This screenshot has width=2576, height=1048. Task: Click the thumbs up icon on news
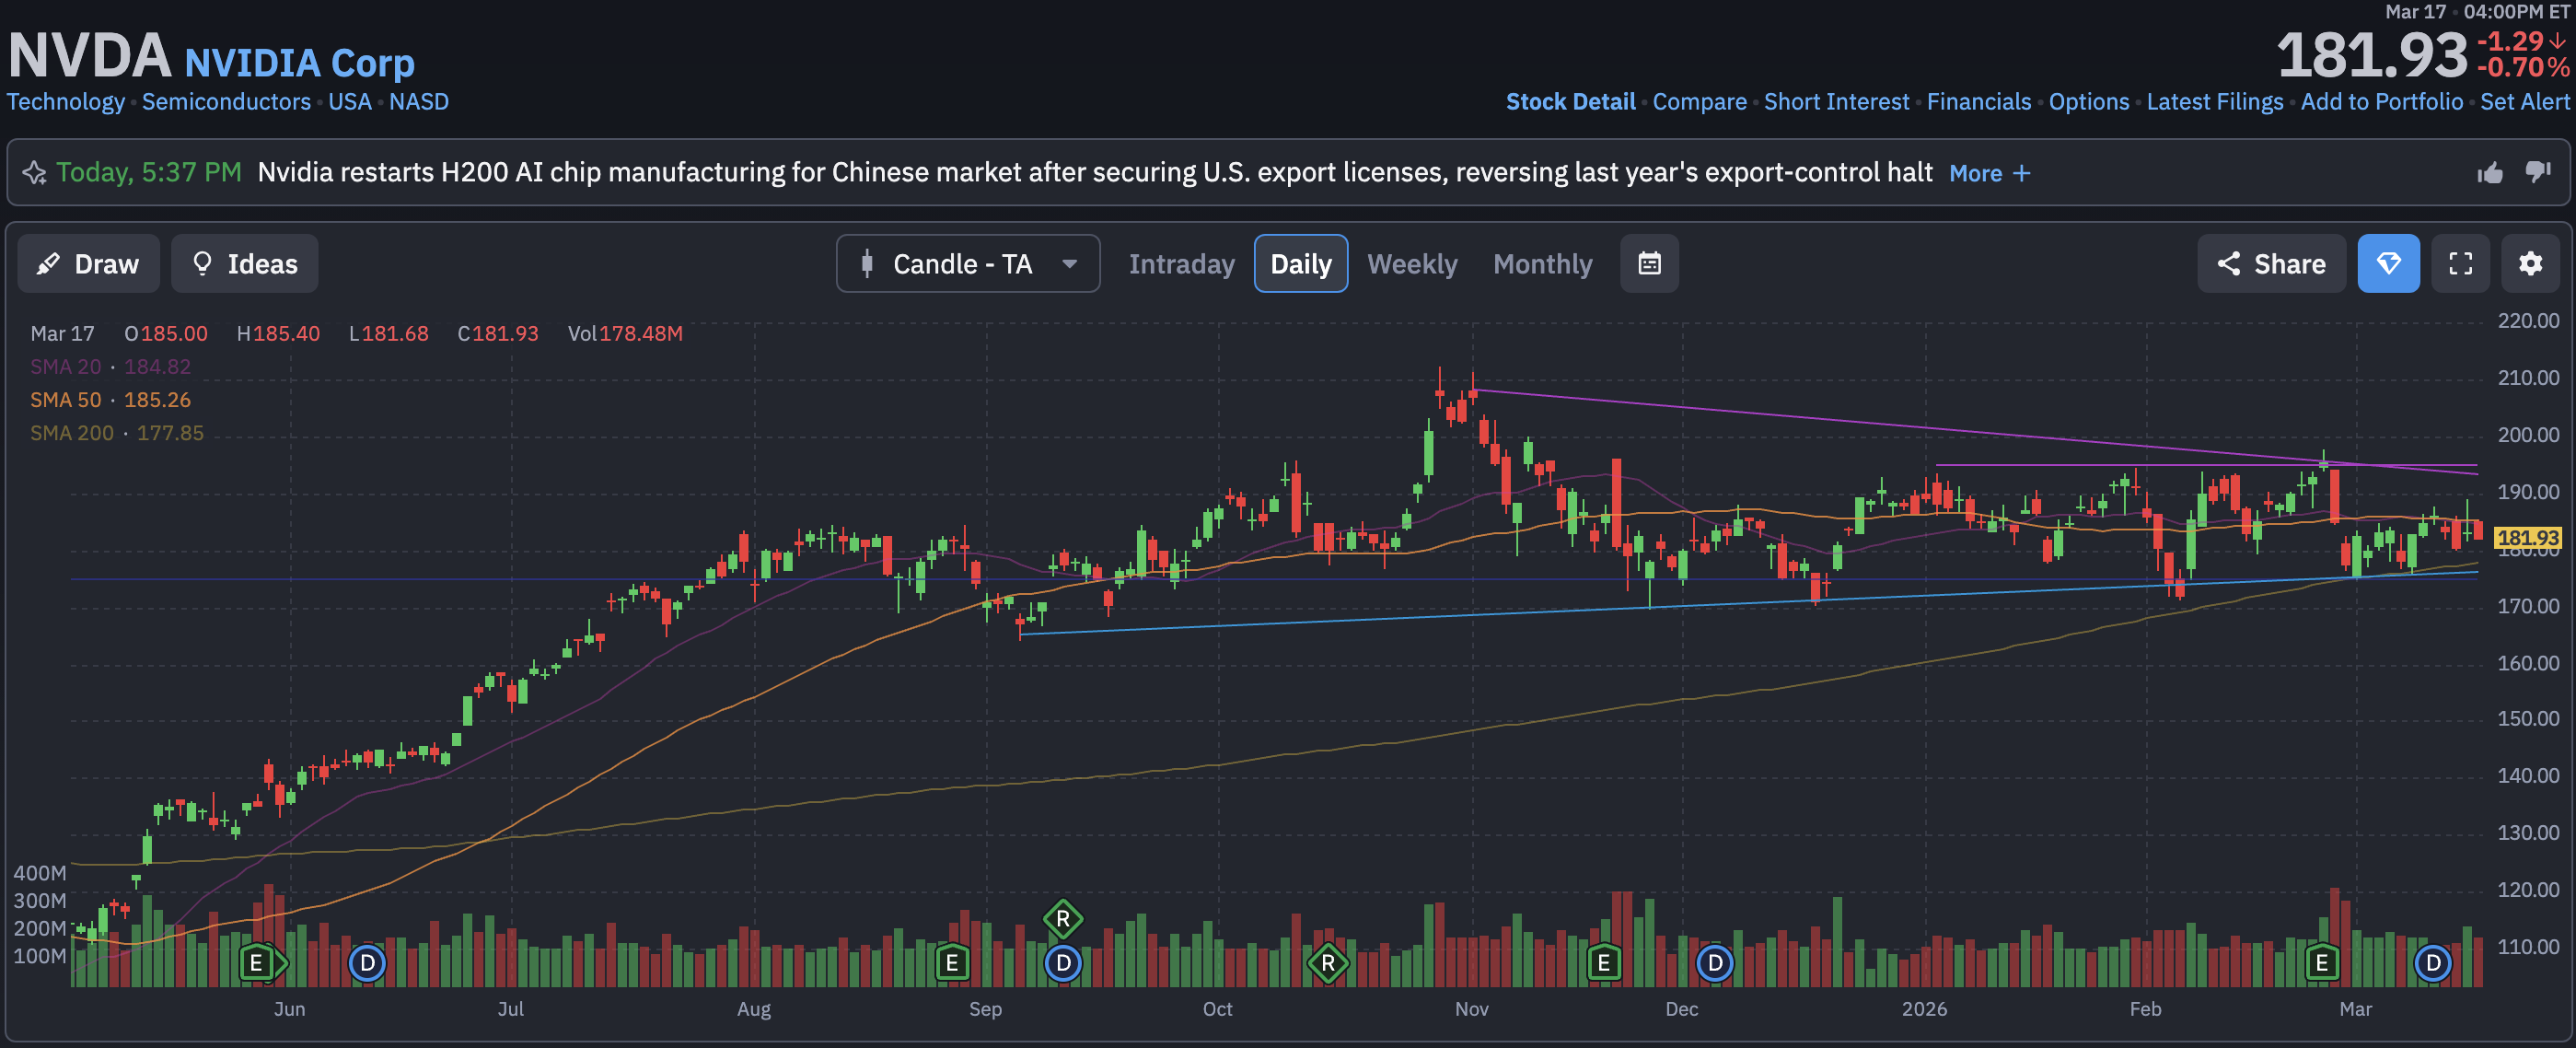pos(2490,173)
